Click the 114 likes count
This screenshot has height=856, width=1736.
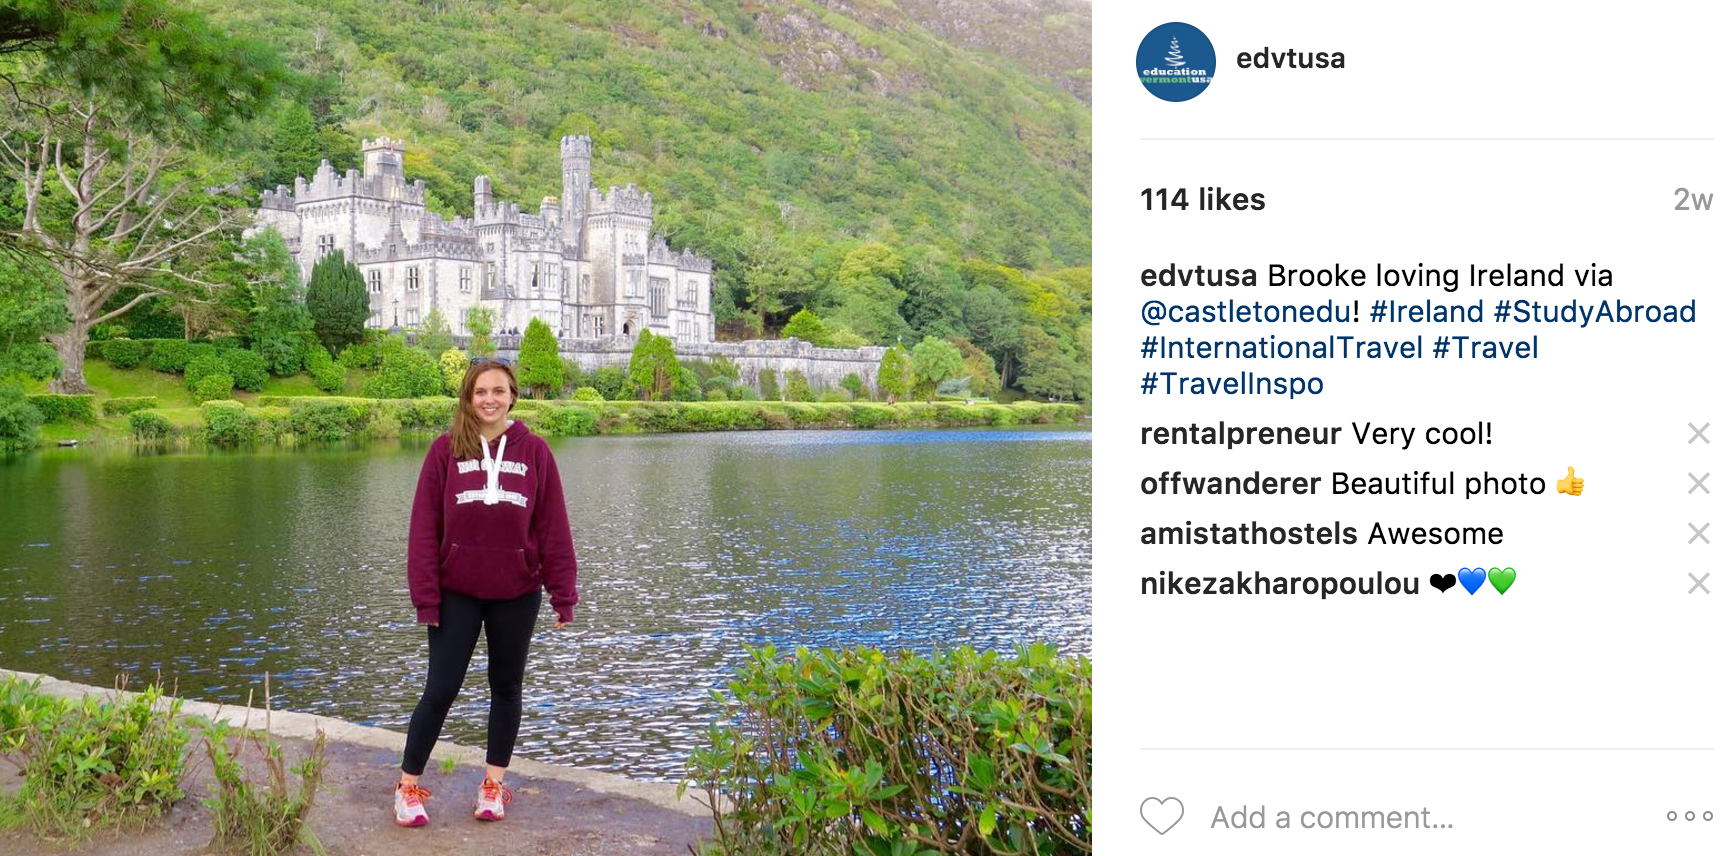point(1203,199)
